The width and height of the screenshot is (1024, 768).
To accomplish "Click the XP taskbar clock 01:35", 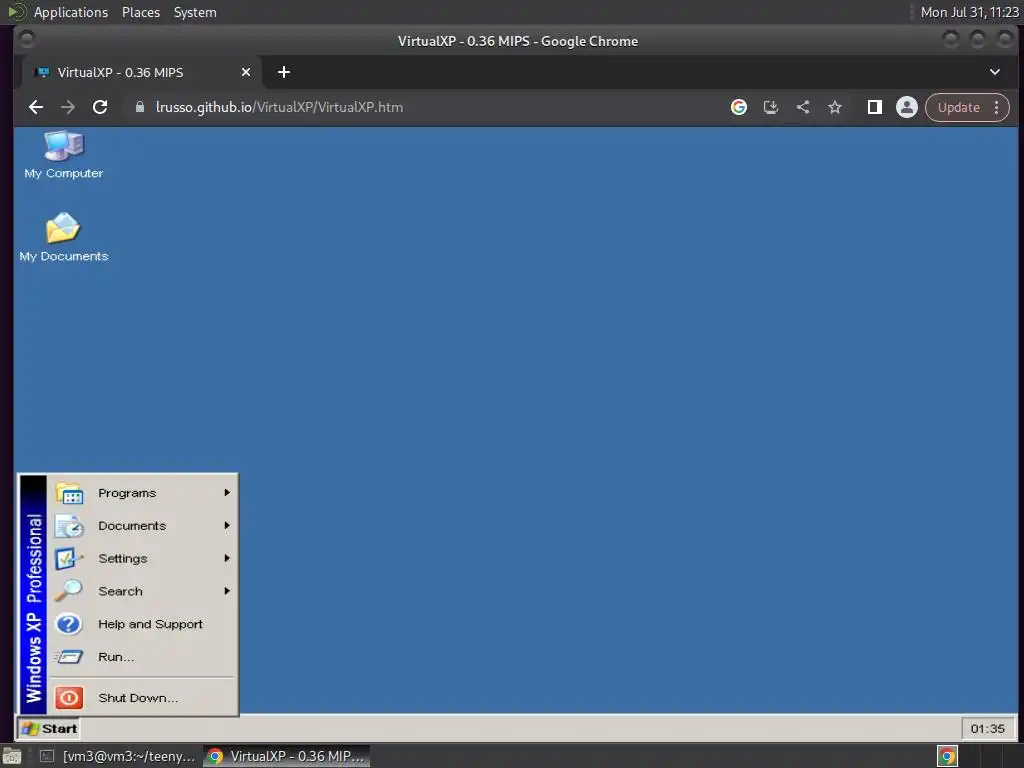I will pyautogui.click(x=987, y=728).
